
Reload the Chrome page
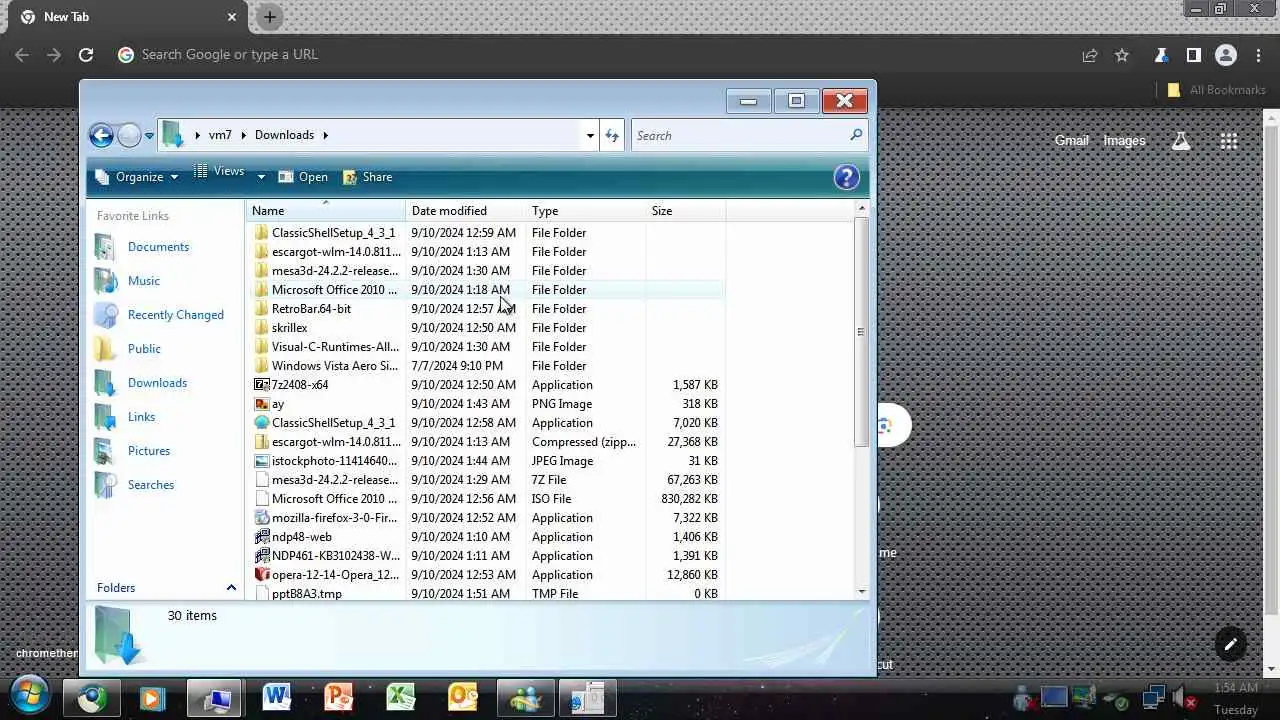[x=86, y=55]
